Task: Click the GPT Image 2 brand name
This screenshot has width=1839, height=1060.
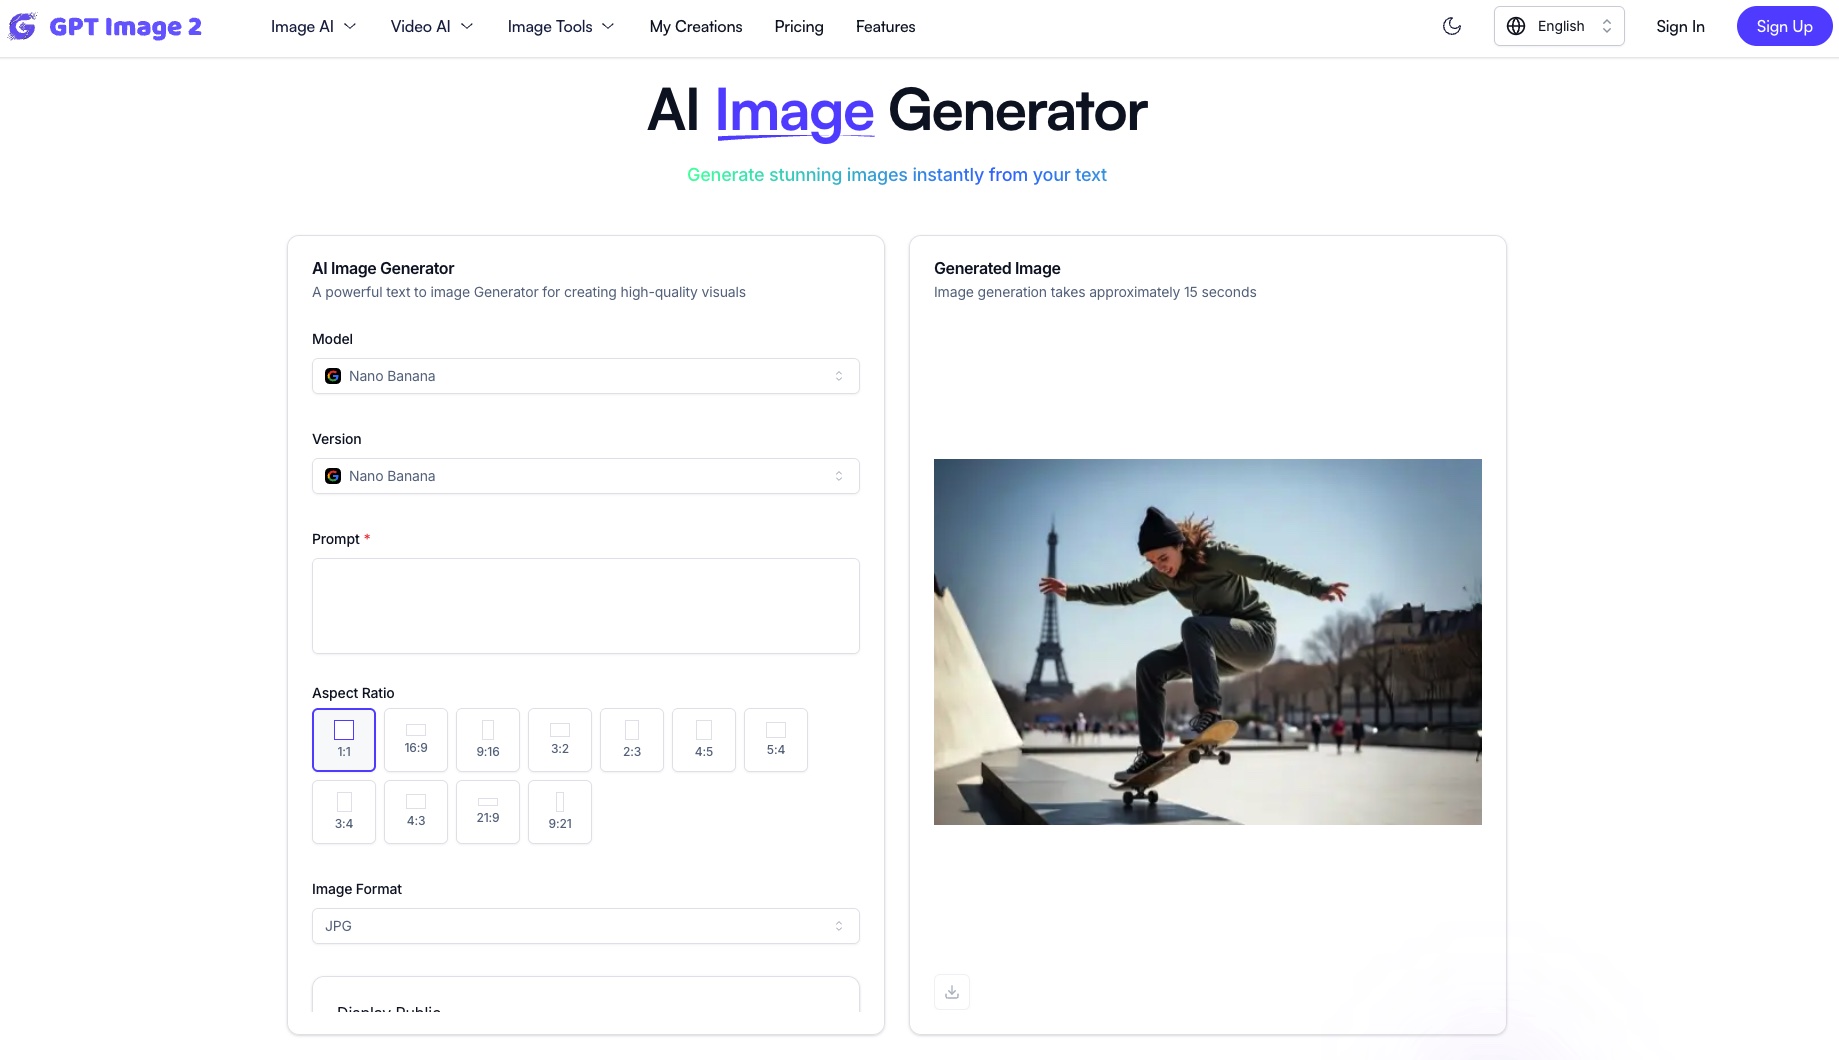Action: pos(125,27)
